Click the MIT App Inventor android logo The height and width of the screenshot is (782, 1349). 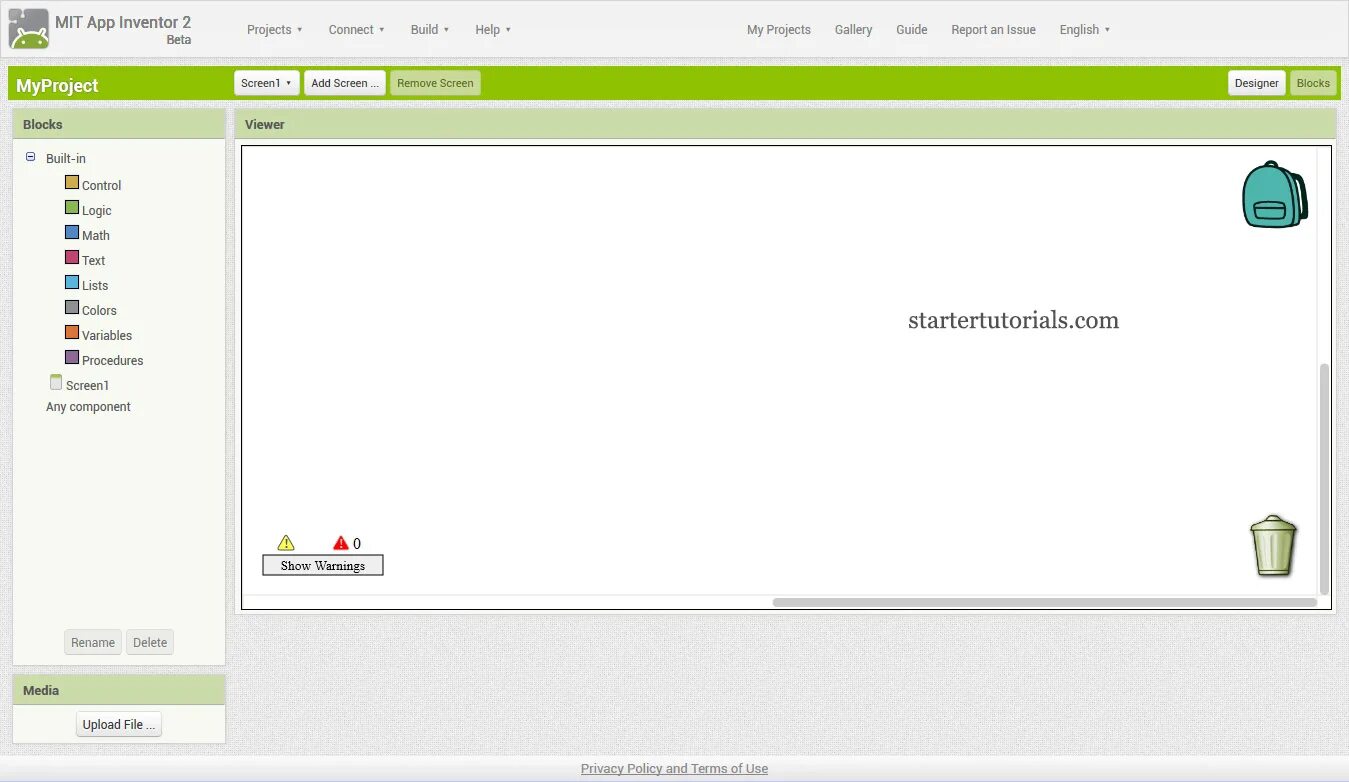click(29, 28)
